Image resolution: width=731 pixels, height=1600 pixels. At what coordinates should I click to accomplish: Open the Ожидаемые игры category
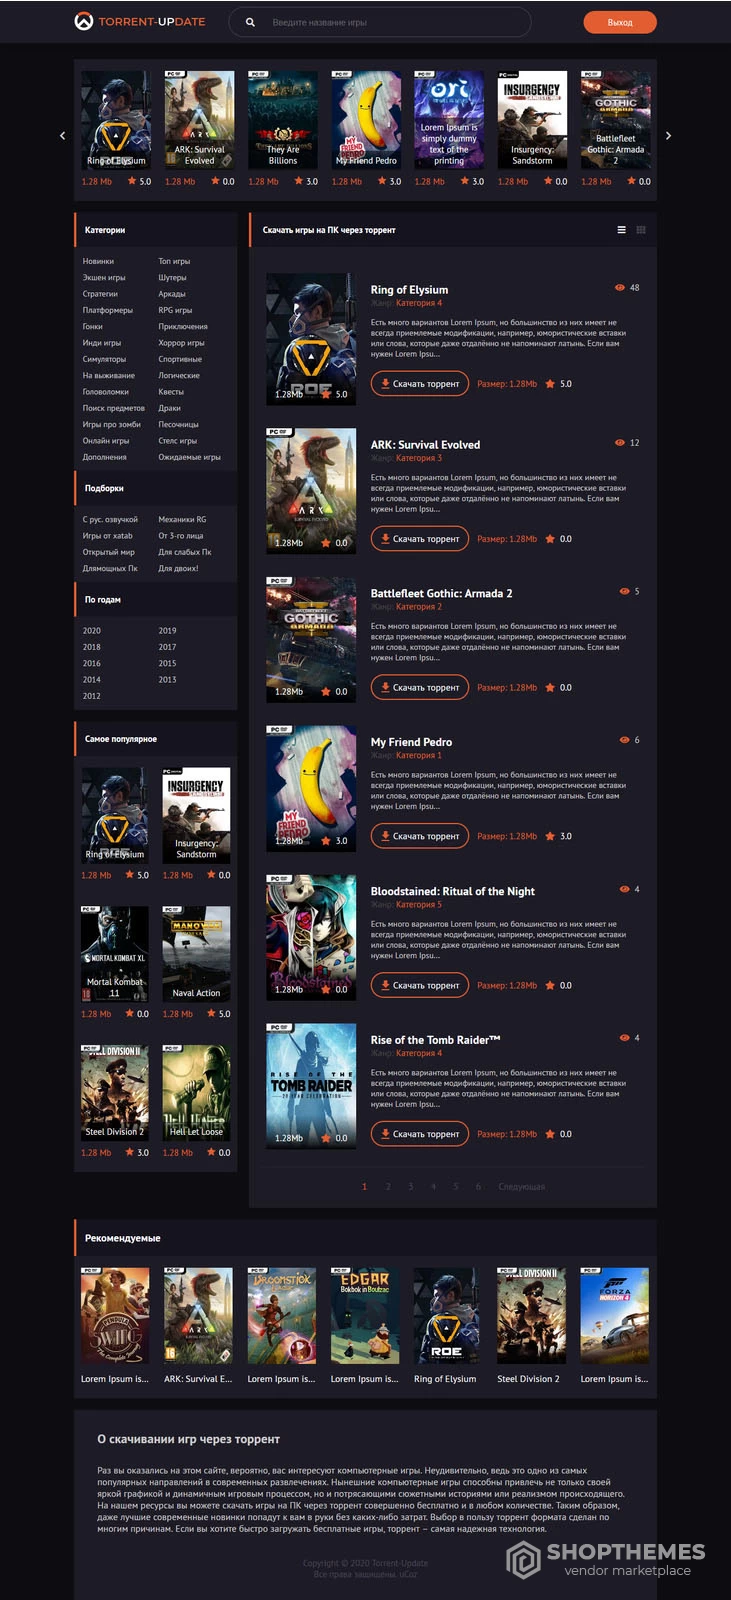pyautogui.click(x=189, y=457)
